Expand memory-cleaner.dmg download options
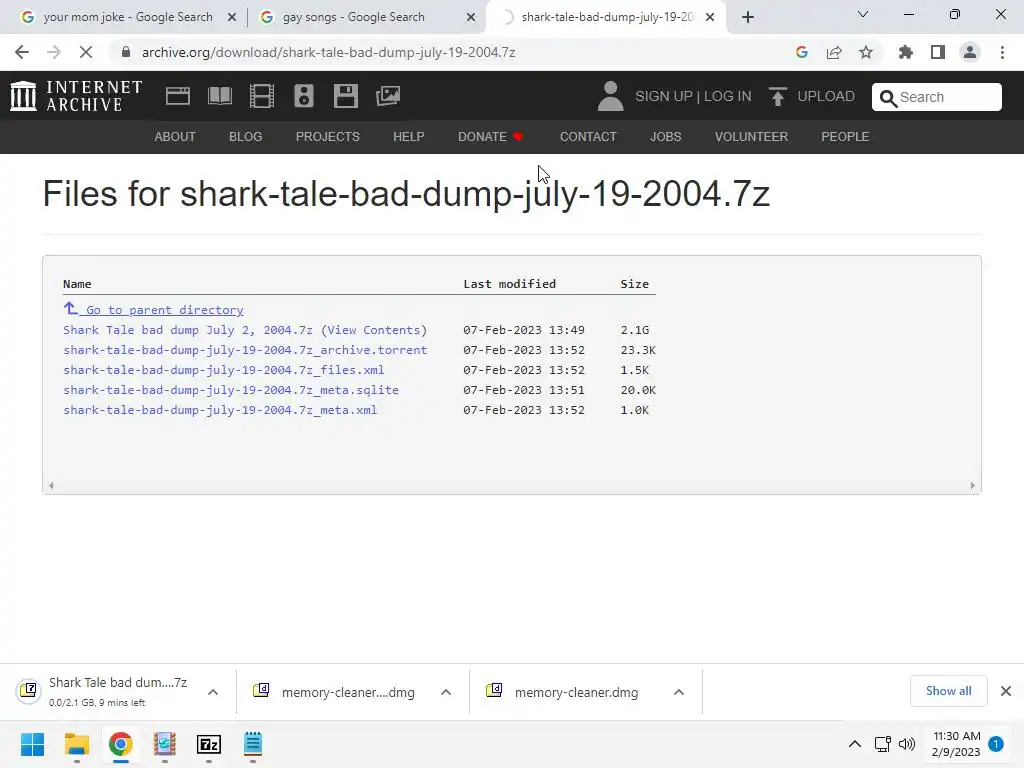The image size is (1024, 768). click(679, 692)
